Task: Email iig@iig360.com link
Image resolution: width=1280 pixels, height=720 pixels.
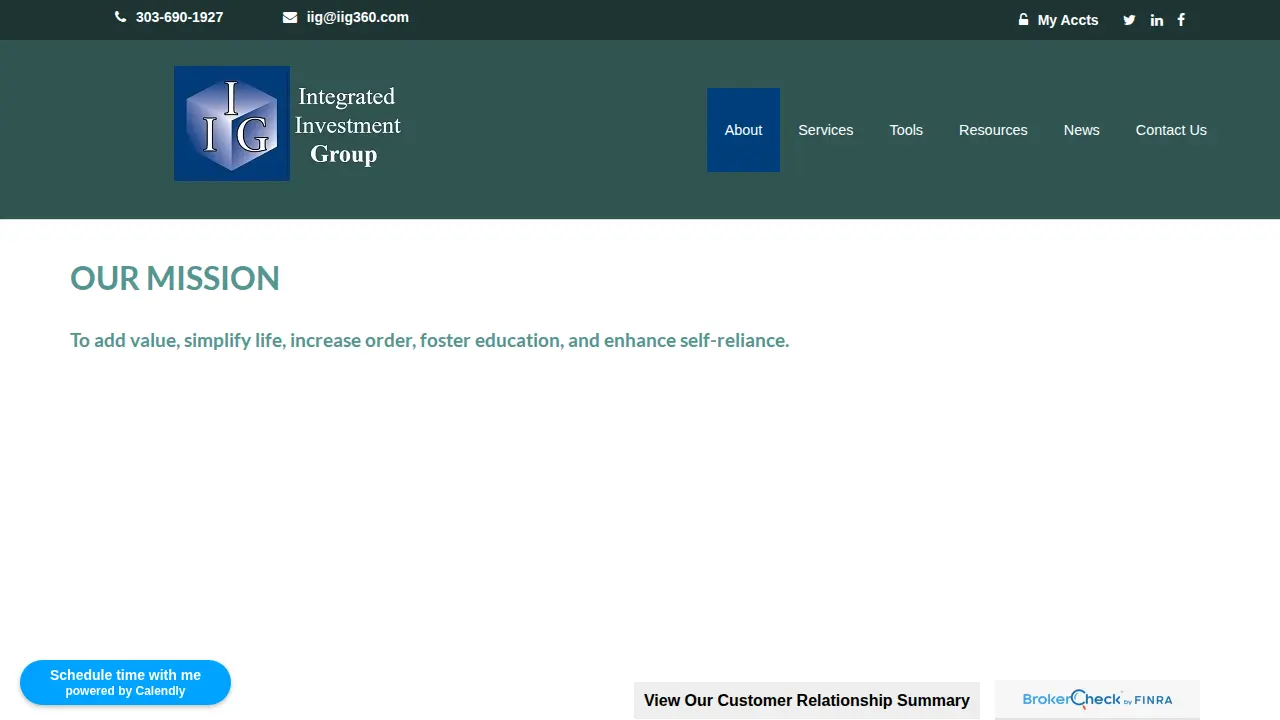Action: coord(358,17)
